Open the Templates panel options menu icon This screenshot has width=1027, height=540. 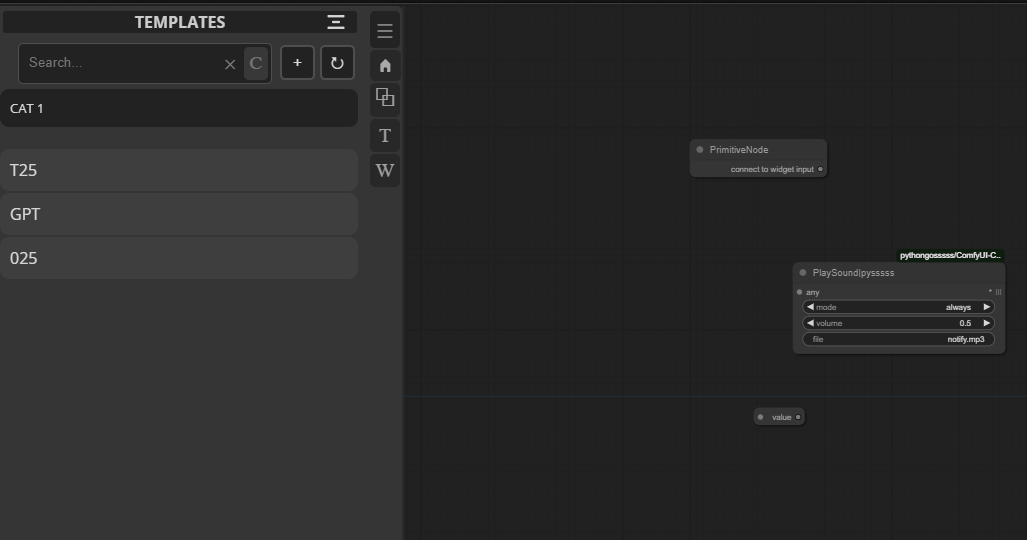[x=335, y=22]
